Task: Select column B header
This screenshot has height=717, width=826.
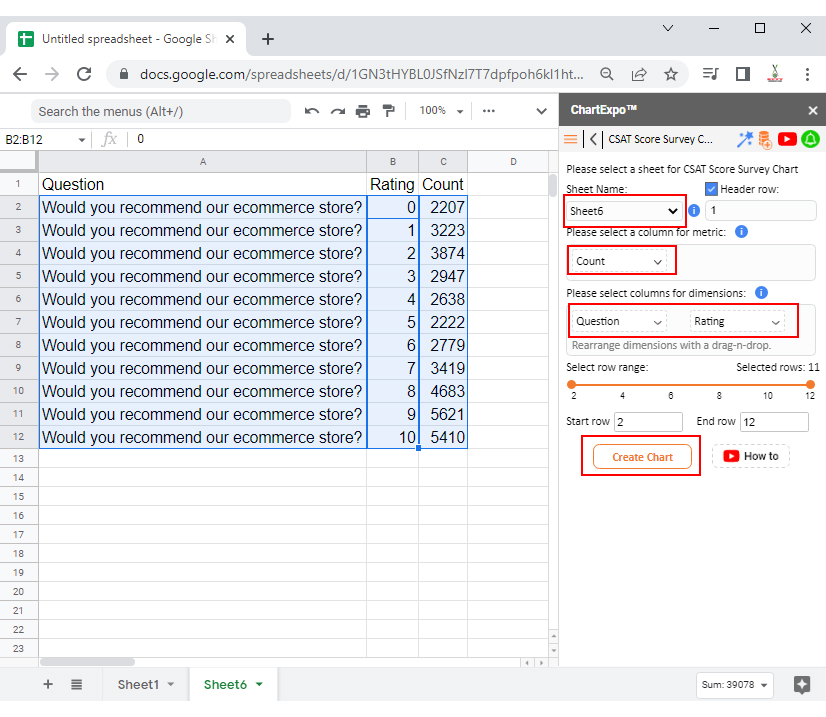Action: click(x=392, y=162)
